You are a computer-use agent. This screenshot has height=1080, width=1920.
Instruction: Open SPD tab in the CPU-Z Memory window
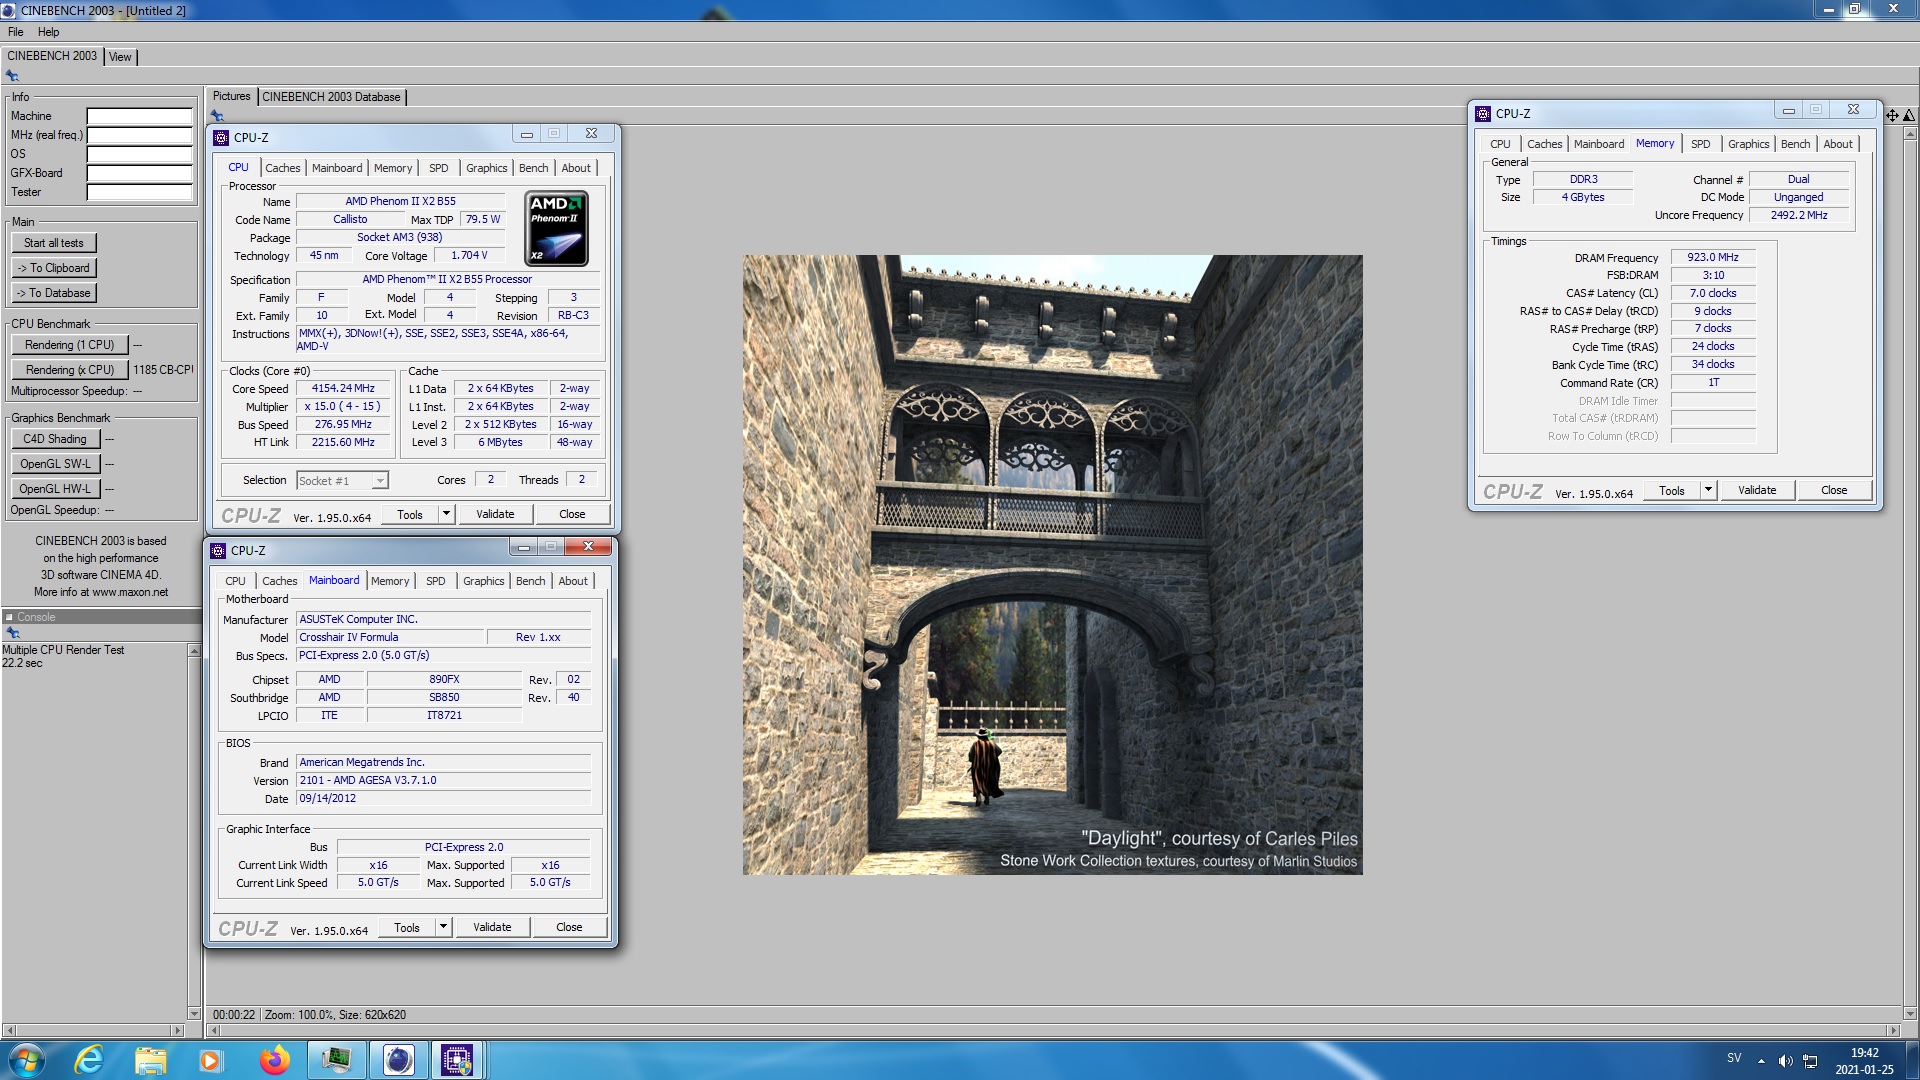pos(1700,144)
